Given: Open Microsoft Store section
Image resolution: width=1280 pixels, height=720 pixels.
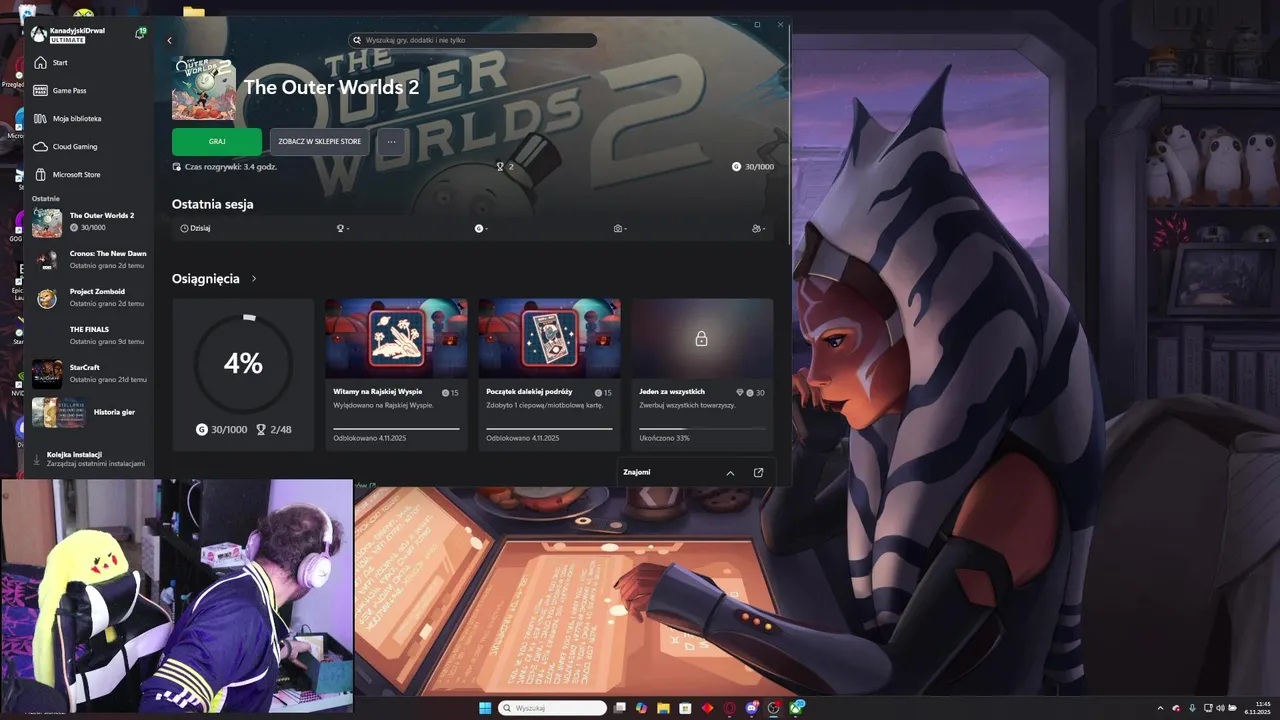Looking at the screenshot, I should pos(89,174).
